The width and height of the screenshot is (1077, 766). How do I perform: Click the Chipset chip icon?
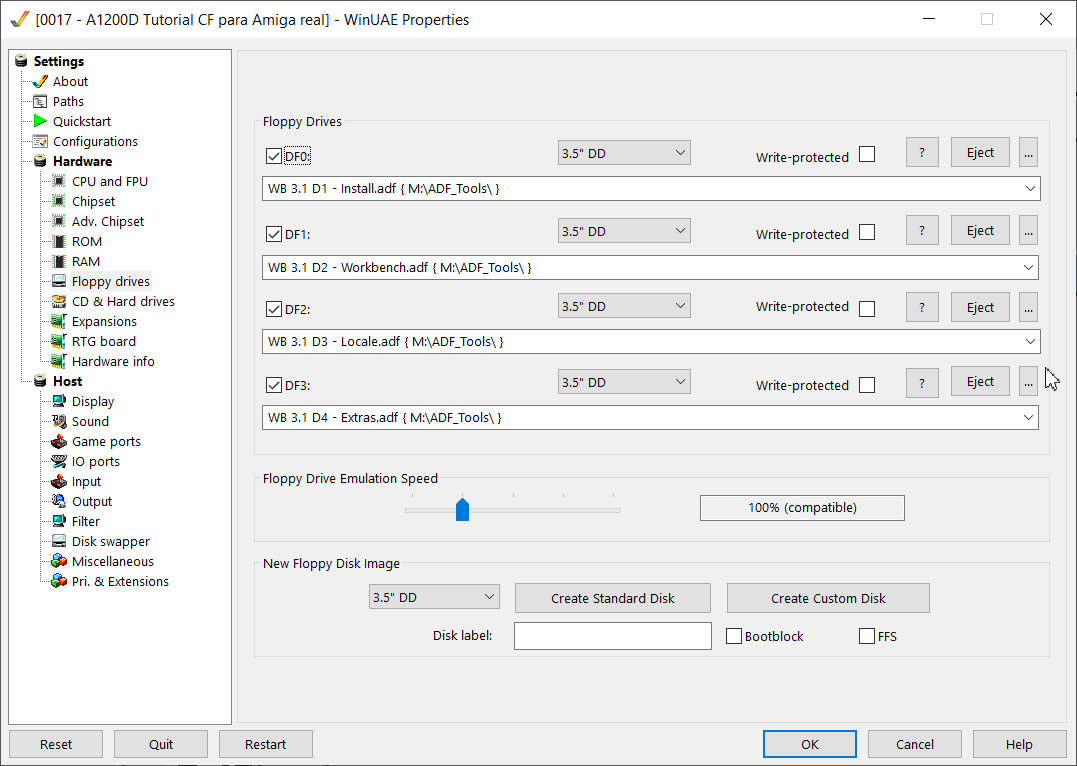tap(59, 201)
